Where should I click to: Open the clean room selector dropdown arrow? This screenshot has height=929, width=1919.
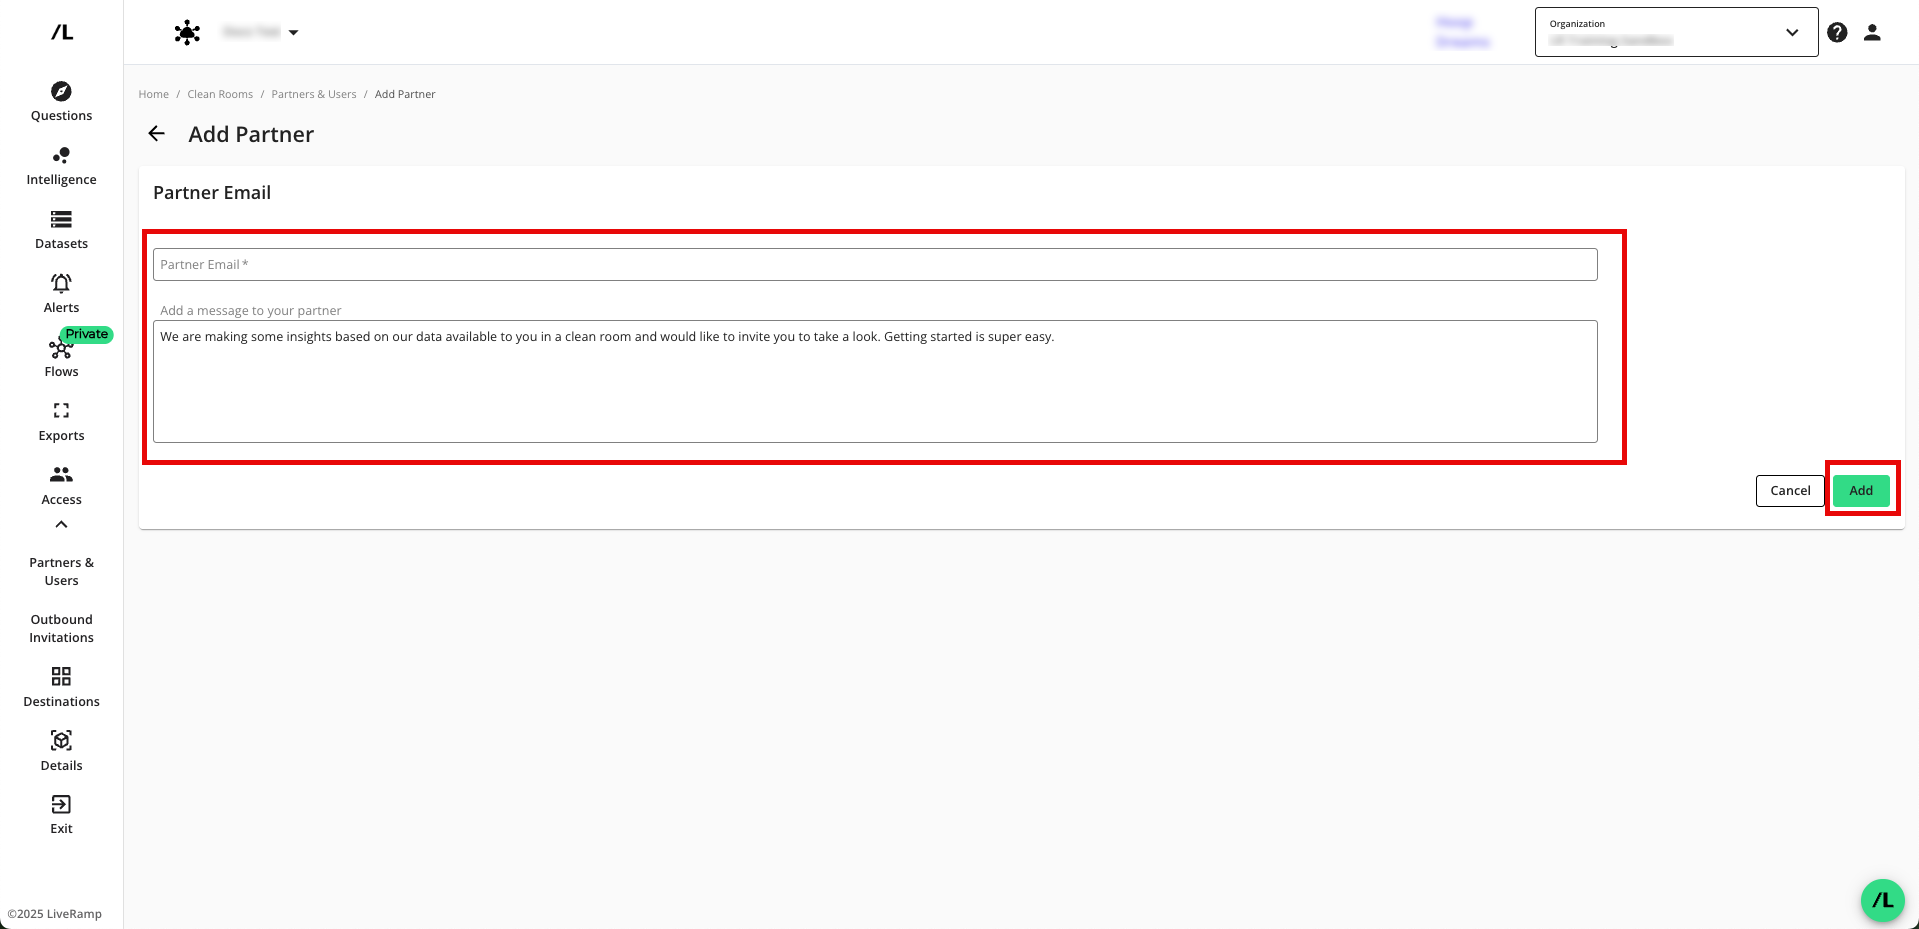[x=293, y=33]
